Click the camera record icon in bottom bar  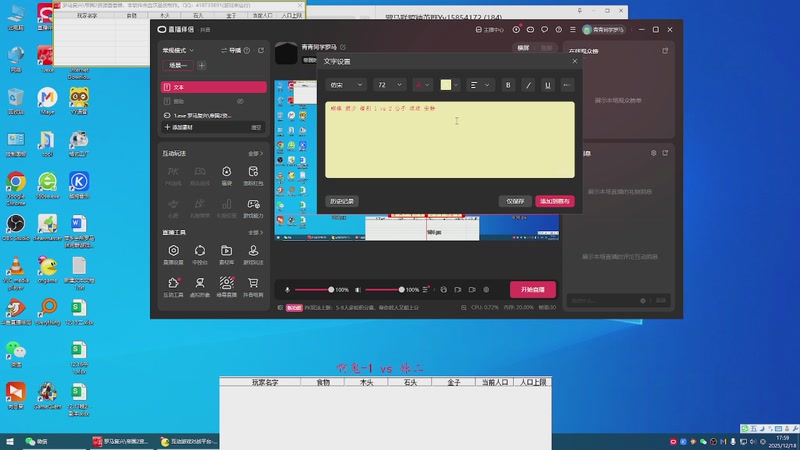[x=472, y=290]
